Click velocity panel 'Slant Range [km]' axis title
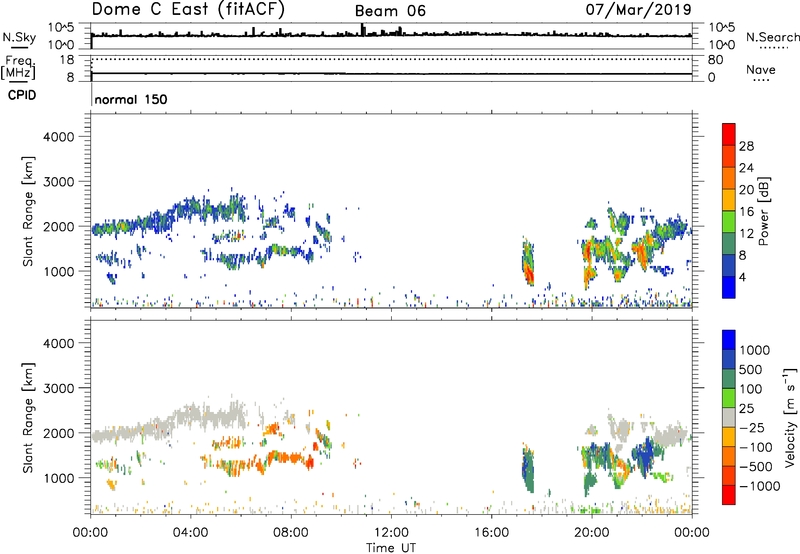Image resolution: width=800 pixels, height=554 pixels. click(28, 418)
